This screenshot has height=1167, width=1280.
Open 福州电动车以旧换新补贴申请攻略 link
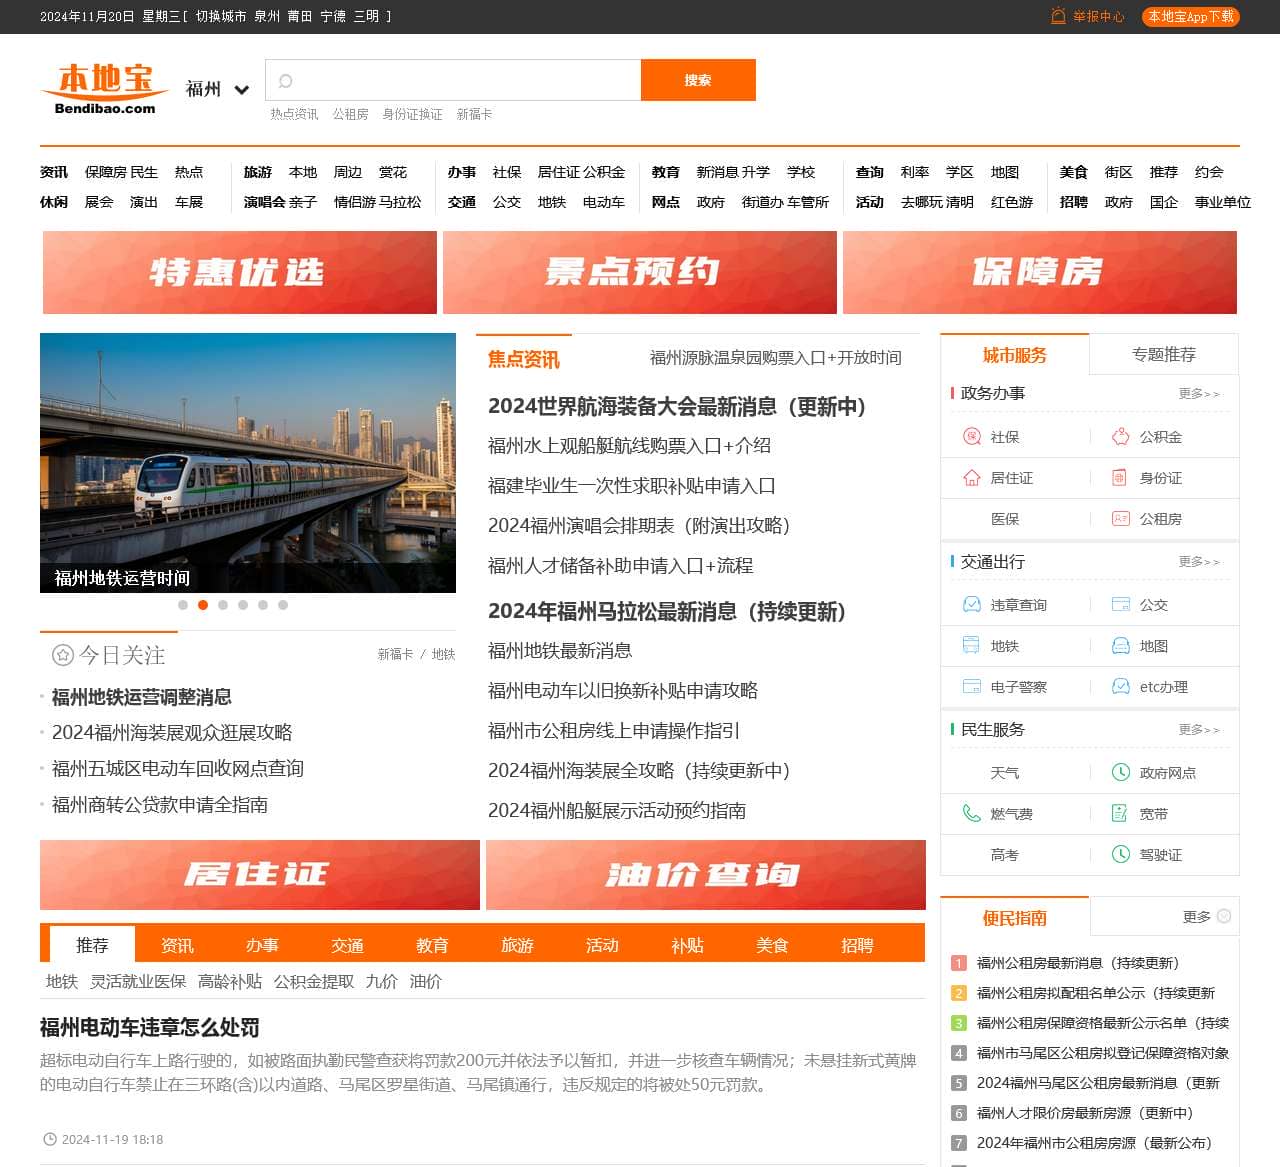pos(623,690)
